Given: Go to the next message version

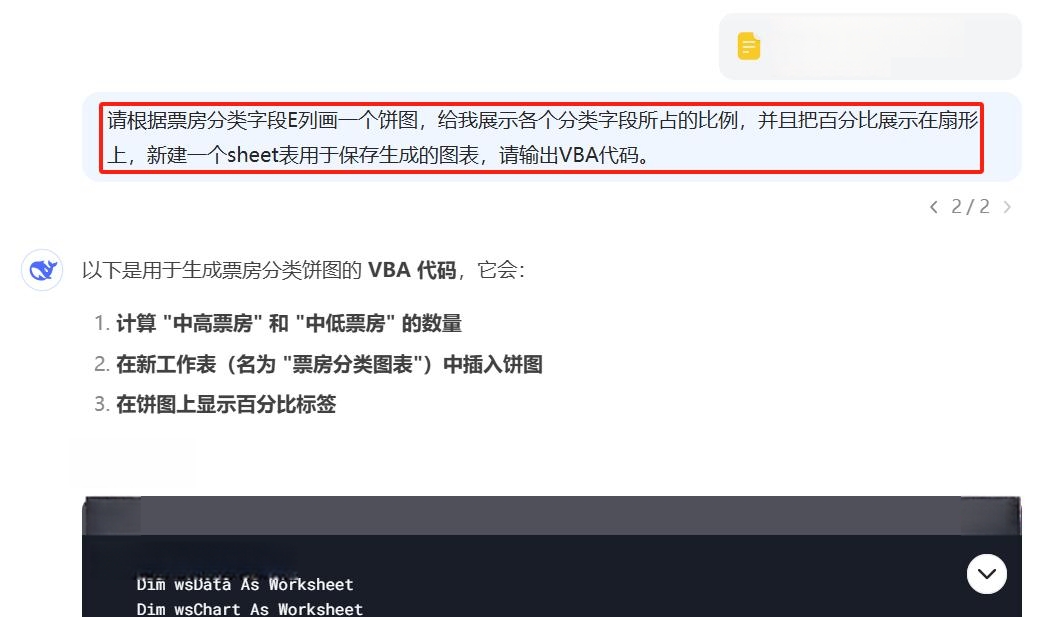Looking at the screenshot, I should click(1007, 207).
